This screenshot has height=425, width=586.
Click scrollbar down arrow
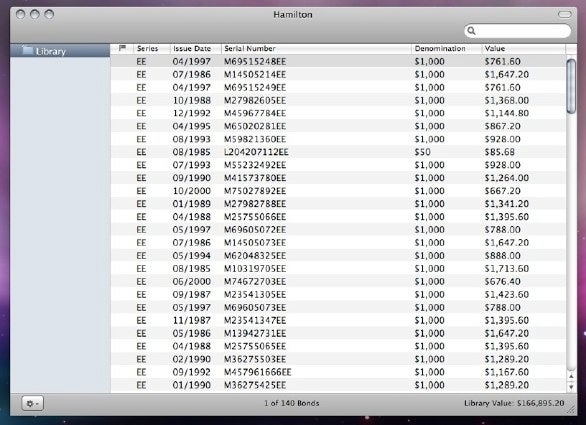(x=571, y=386)
